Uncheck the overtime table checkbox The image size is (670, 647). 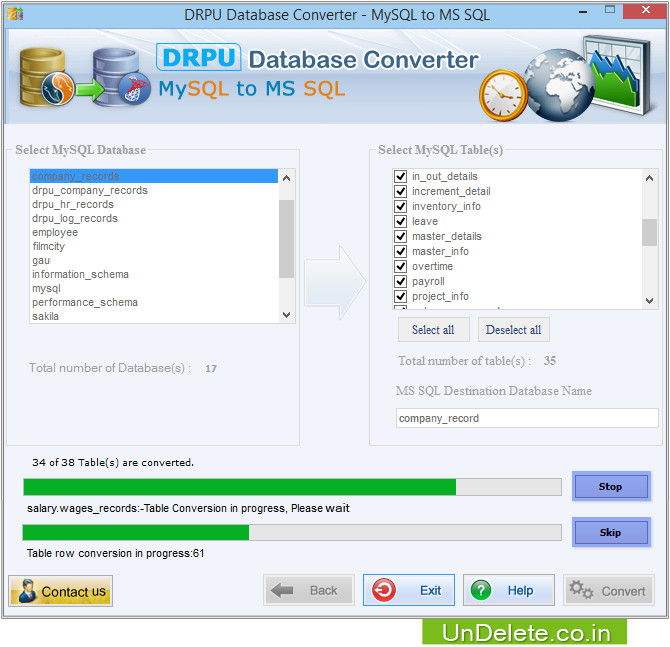[x=401, y=267]
